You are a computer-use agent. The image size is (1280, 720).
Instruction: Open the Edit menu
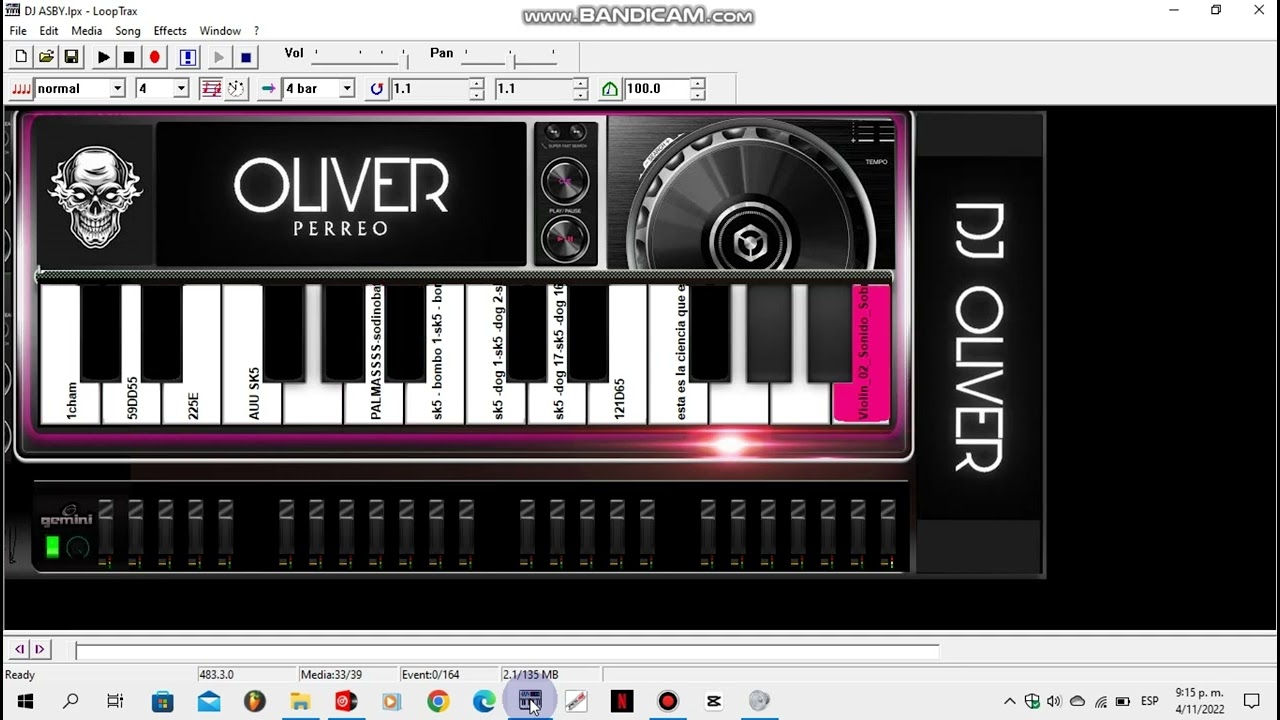click(x=49, y=31)
